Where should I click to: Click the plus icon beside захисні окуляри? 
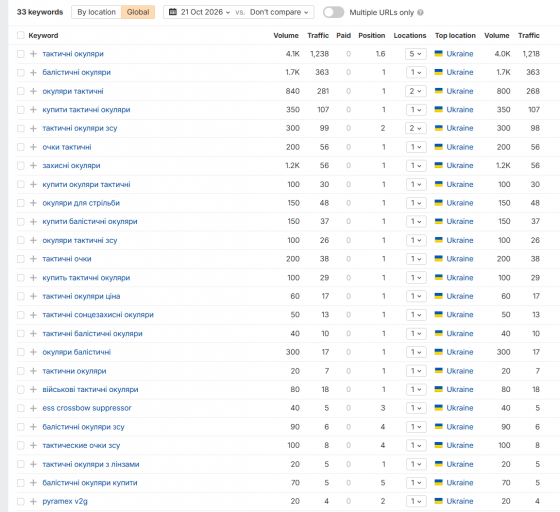coord(33,166)
